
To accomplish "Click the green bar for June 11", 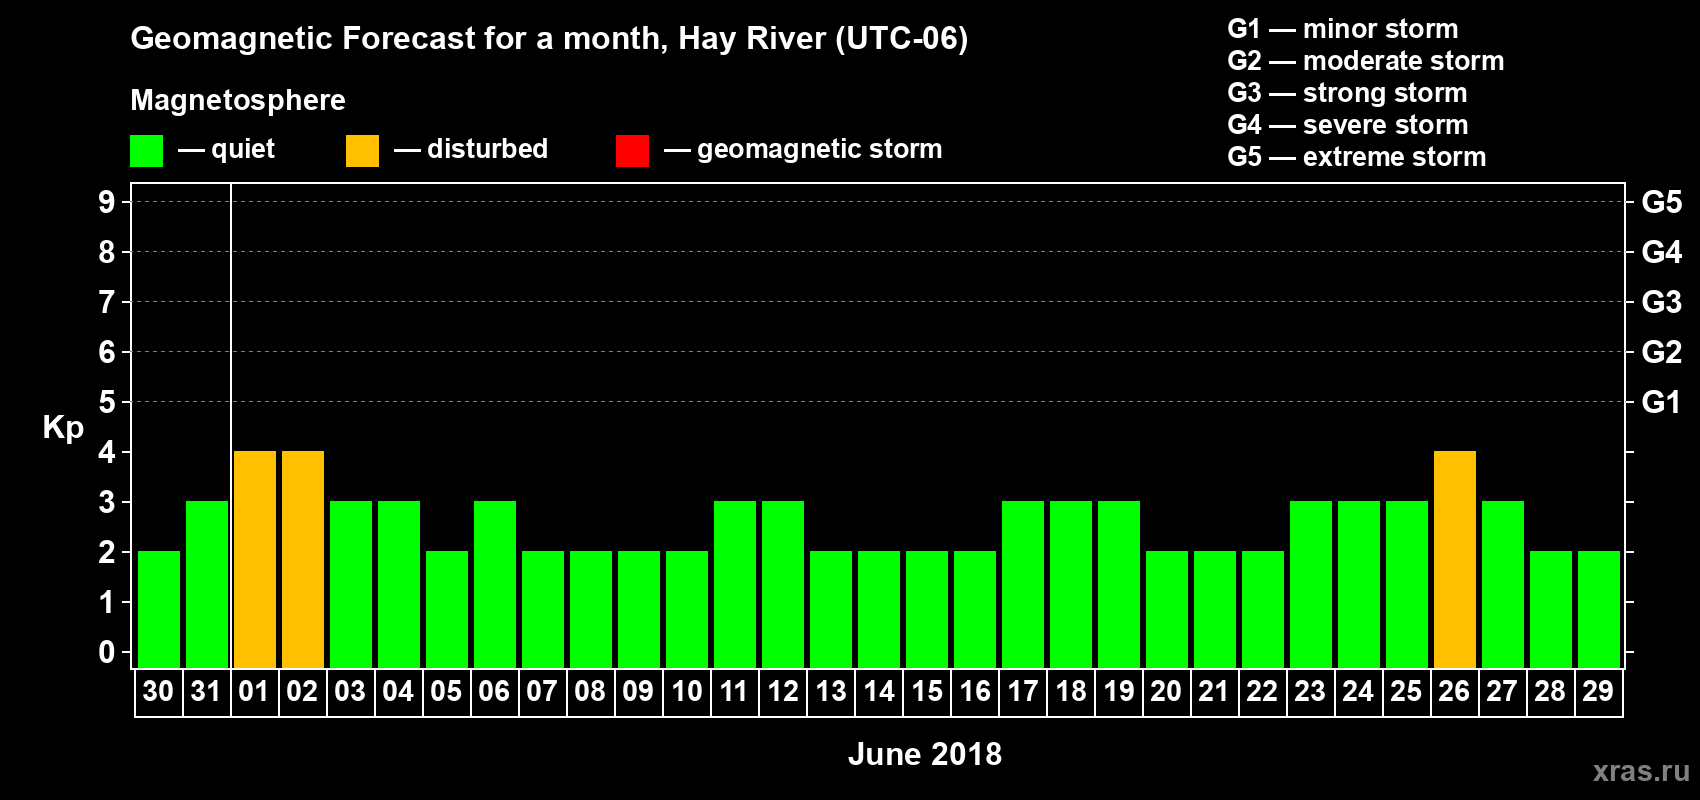I will coord(735,585).
